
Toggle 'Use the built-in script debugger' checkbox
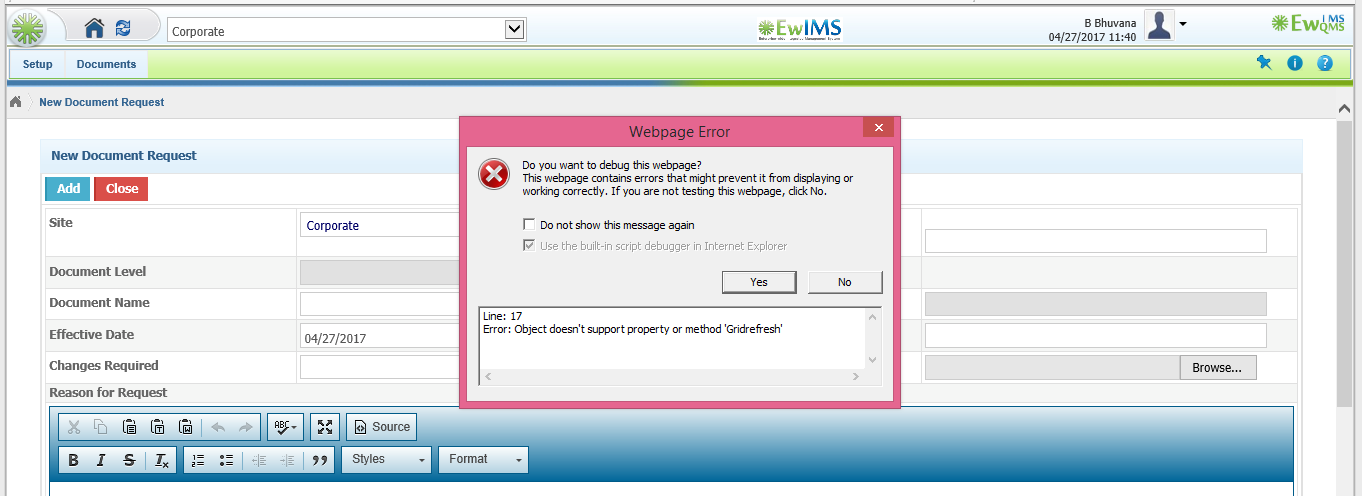coord(529,246)
